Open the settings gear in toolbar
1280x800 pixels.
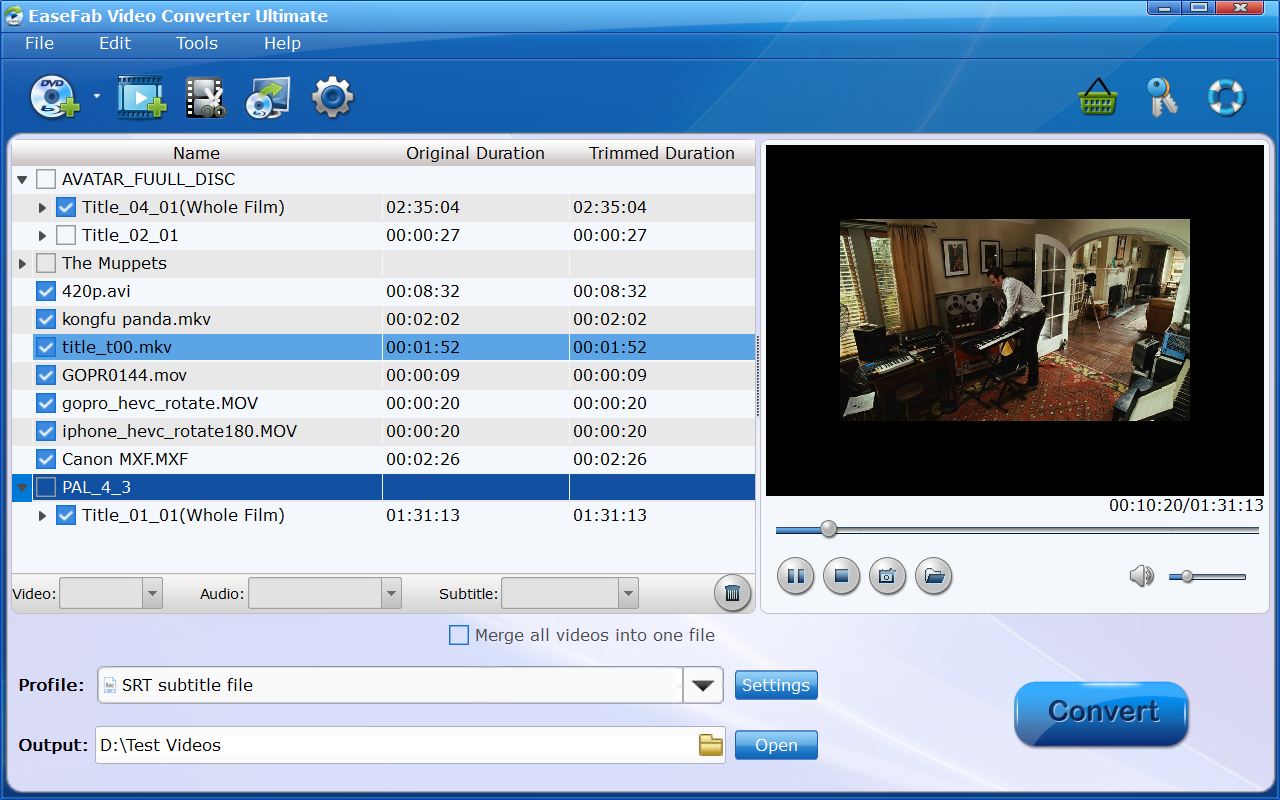(x=332, y=97)
